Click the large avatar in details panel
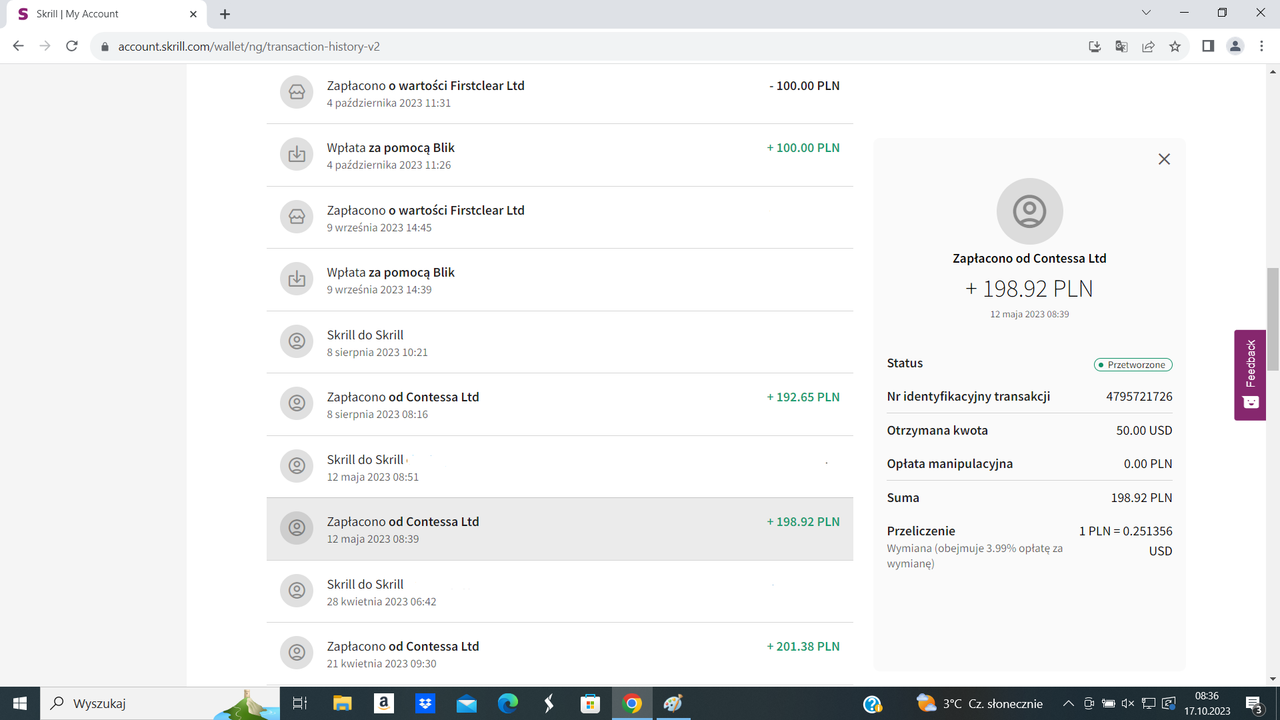The height and width of the screenshot is (720, 1280). click(x=1030, y=211)
